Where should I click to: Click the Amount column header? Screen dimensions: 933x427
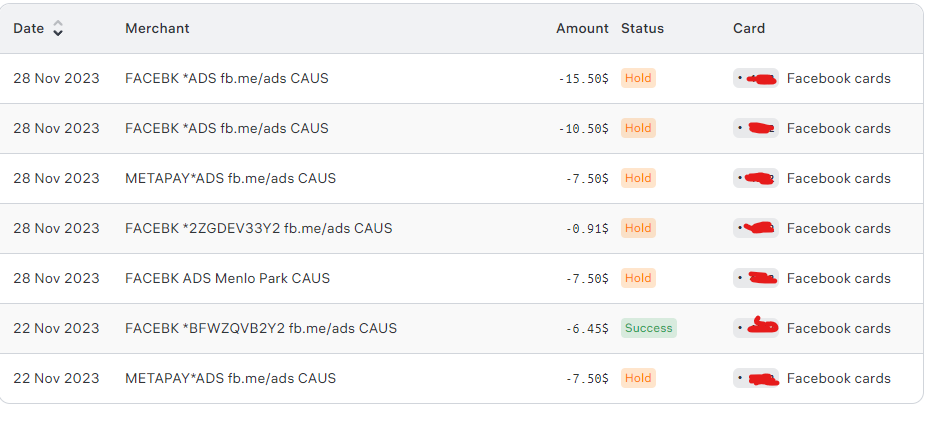pos(582,28)
